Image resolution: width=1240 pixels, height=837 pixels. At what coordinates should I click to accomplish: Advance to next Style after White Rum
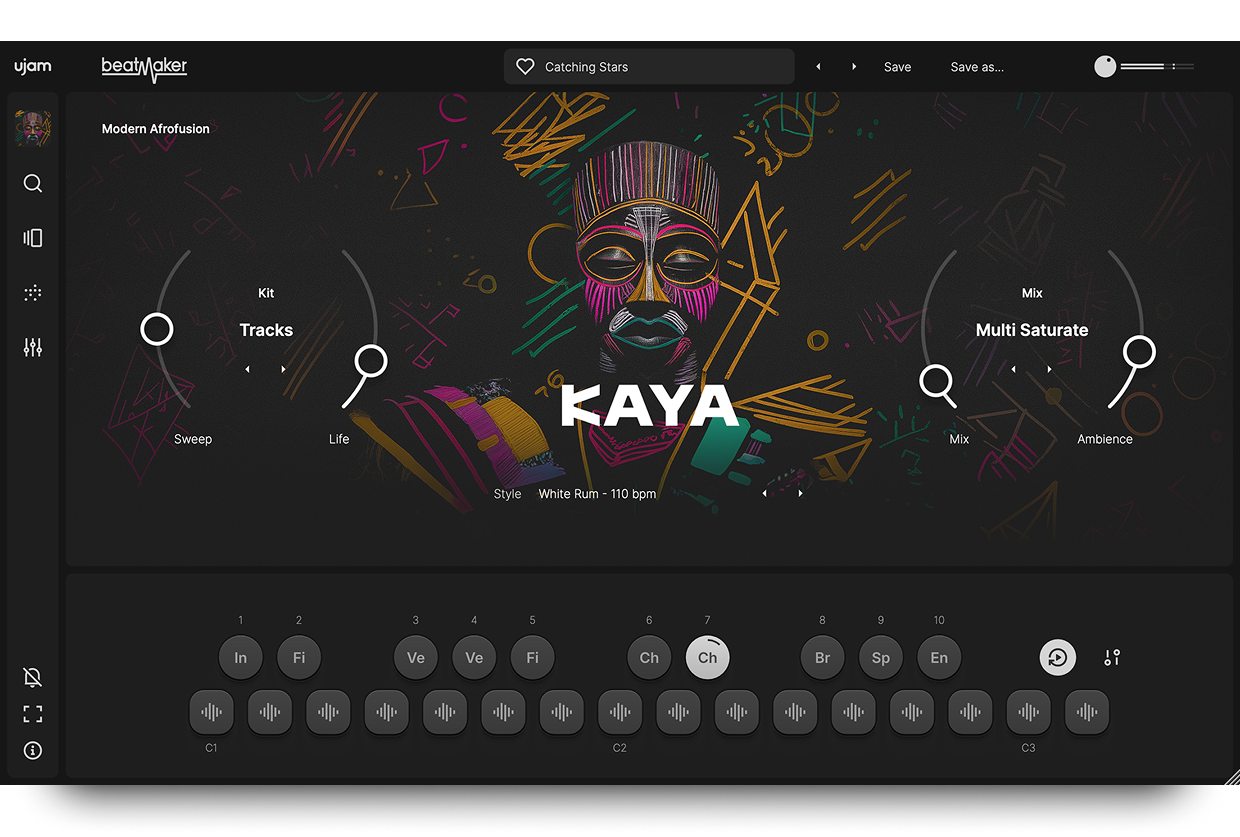point(800,494)
